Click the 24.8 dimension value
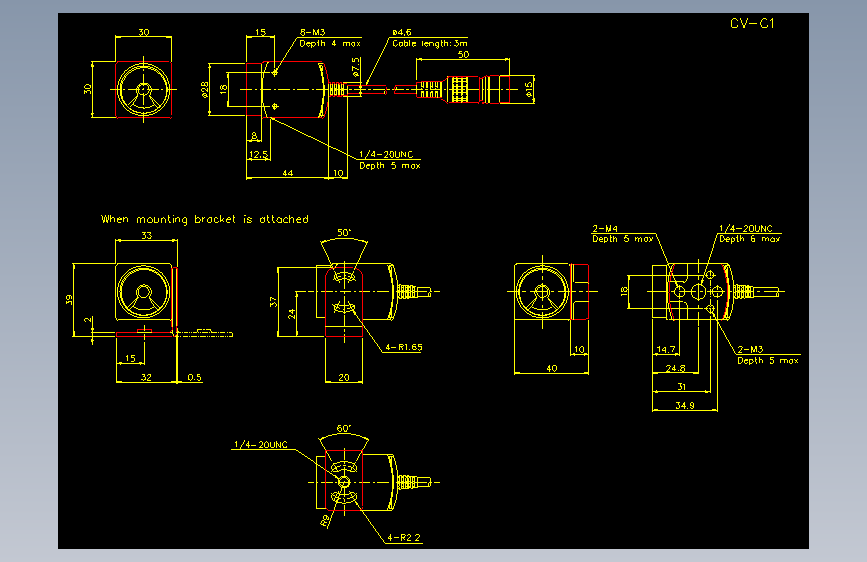 click(676, 368)
